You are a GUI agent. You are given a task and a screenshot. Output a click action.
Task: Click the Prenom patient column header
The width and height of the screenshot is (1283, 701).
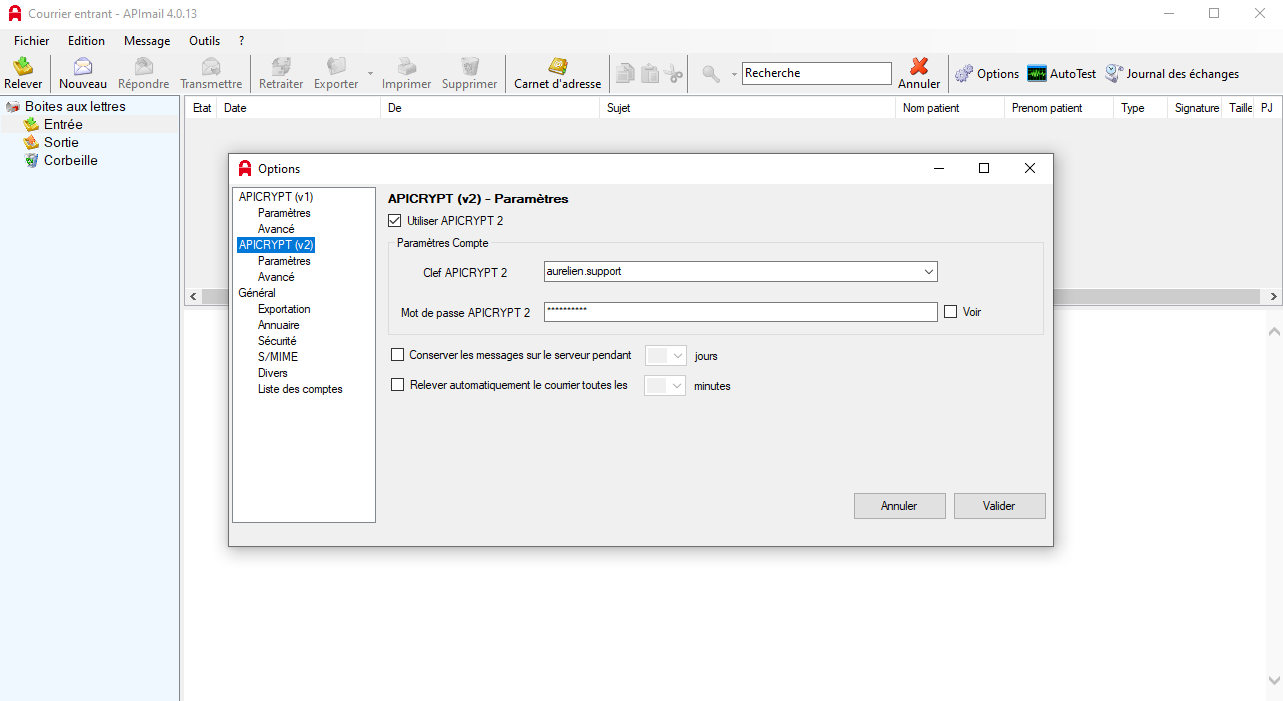pyautogui.click(x=1059, y=108)
